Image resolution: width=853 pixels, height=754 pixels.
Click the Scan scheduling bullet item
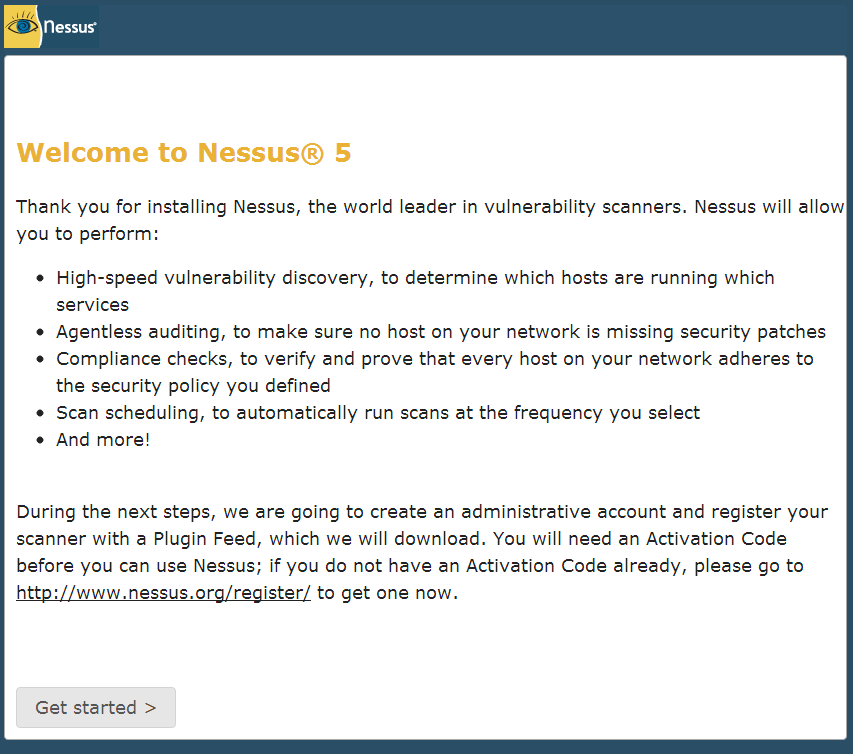pos(378,413)
